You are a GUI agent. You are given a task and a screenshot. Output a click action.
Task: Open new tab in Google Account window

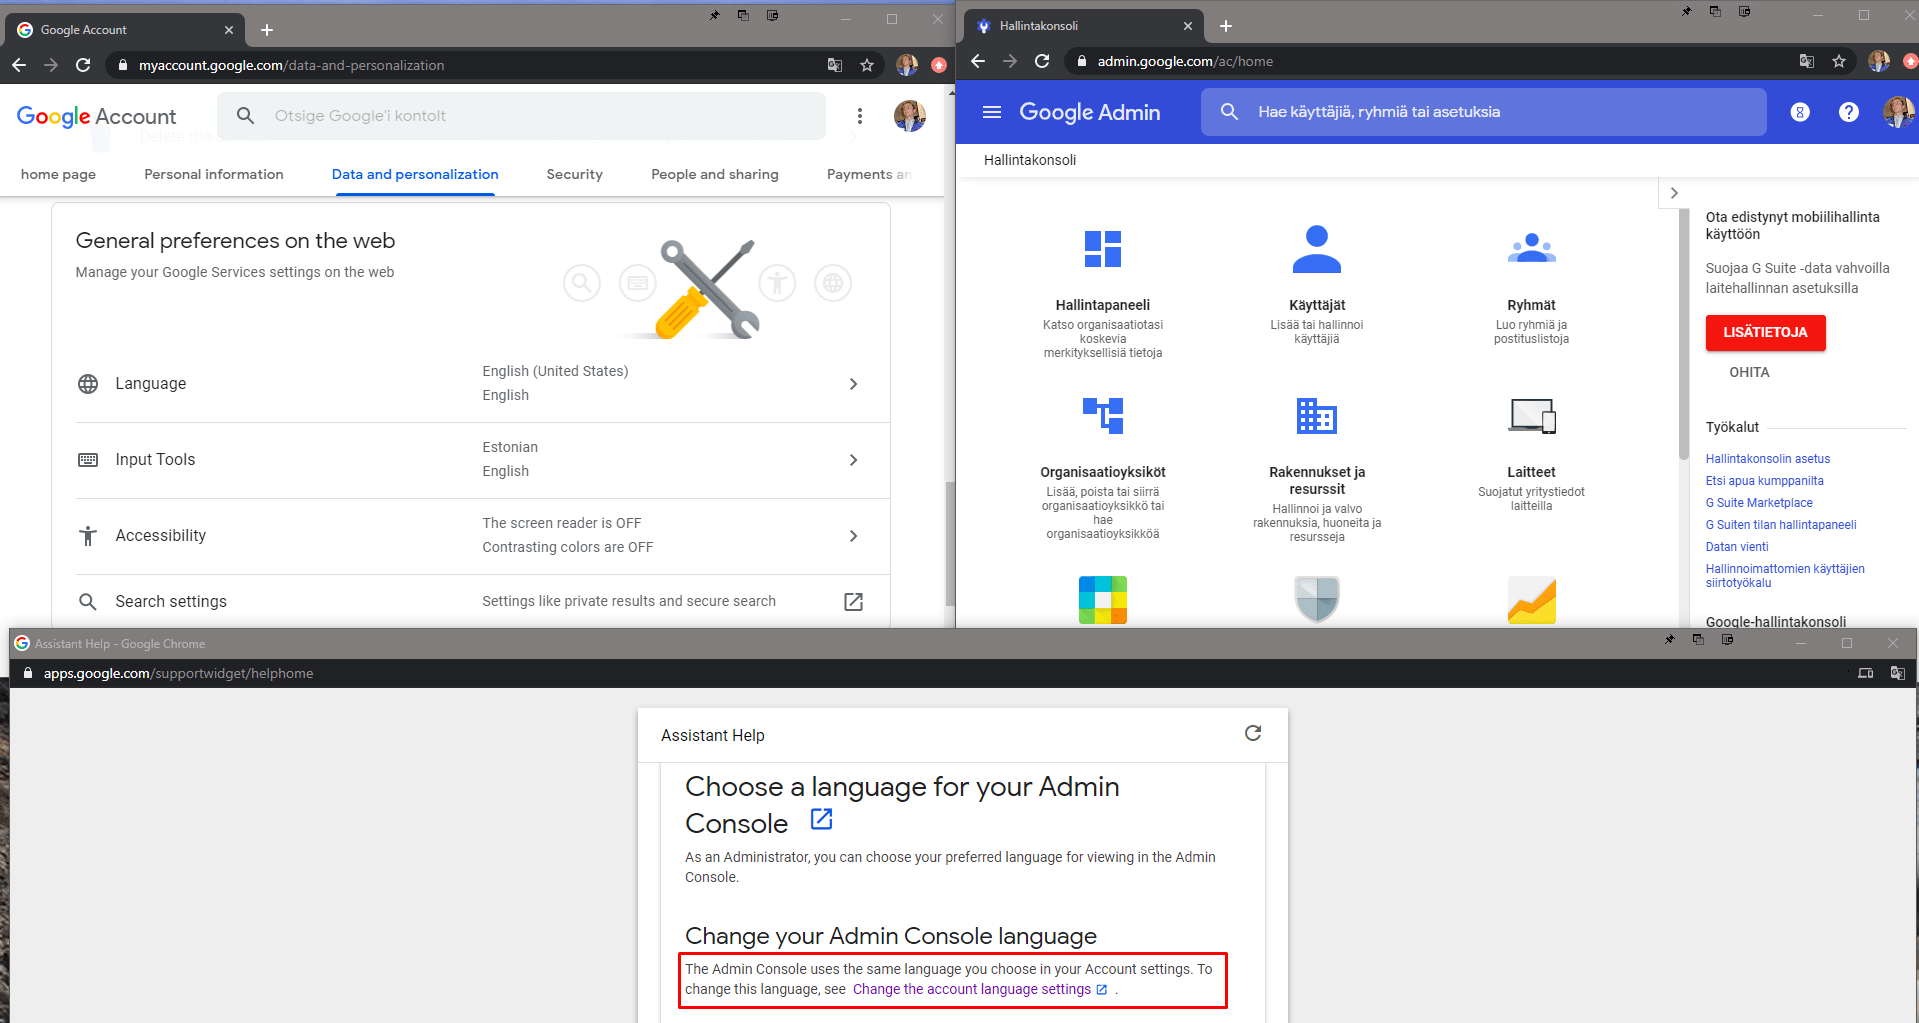coord(267,30)
